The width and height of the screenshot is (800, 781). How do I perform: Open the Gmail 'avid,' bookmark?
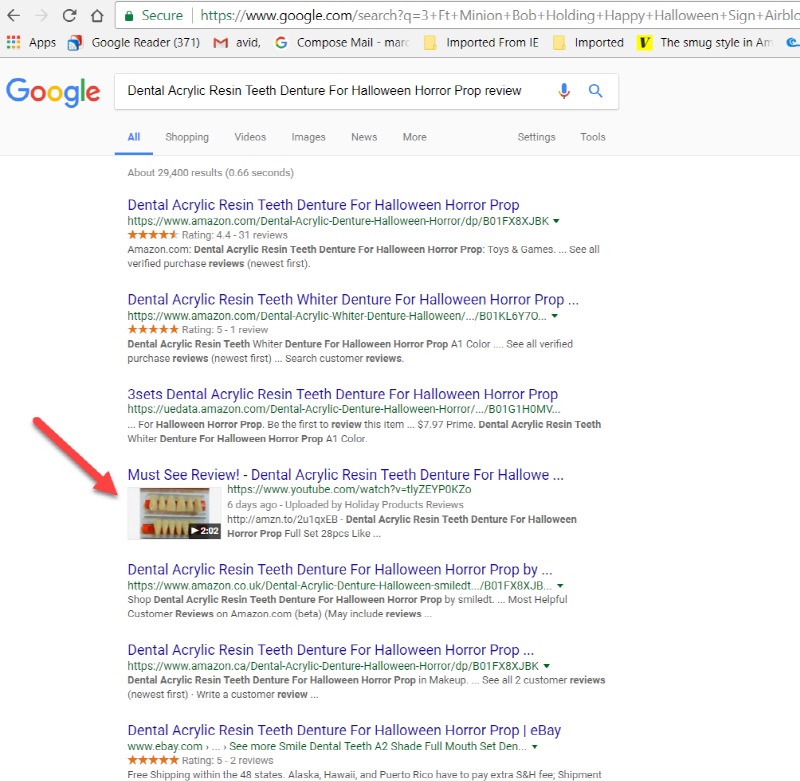[x=237, y=42]
